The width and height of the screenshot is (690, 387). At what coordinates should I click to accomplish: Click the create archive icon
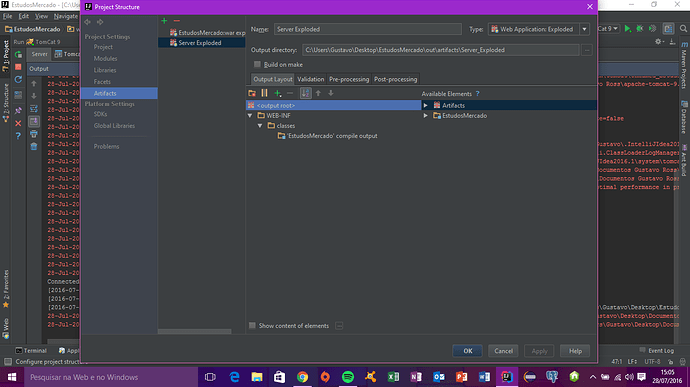point(264,93)
